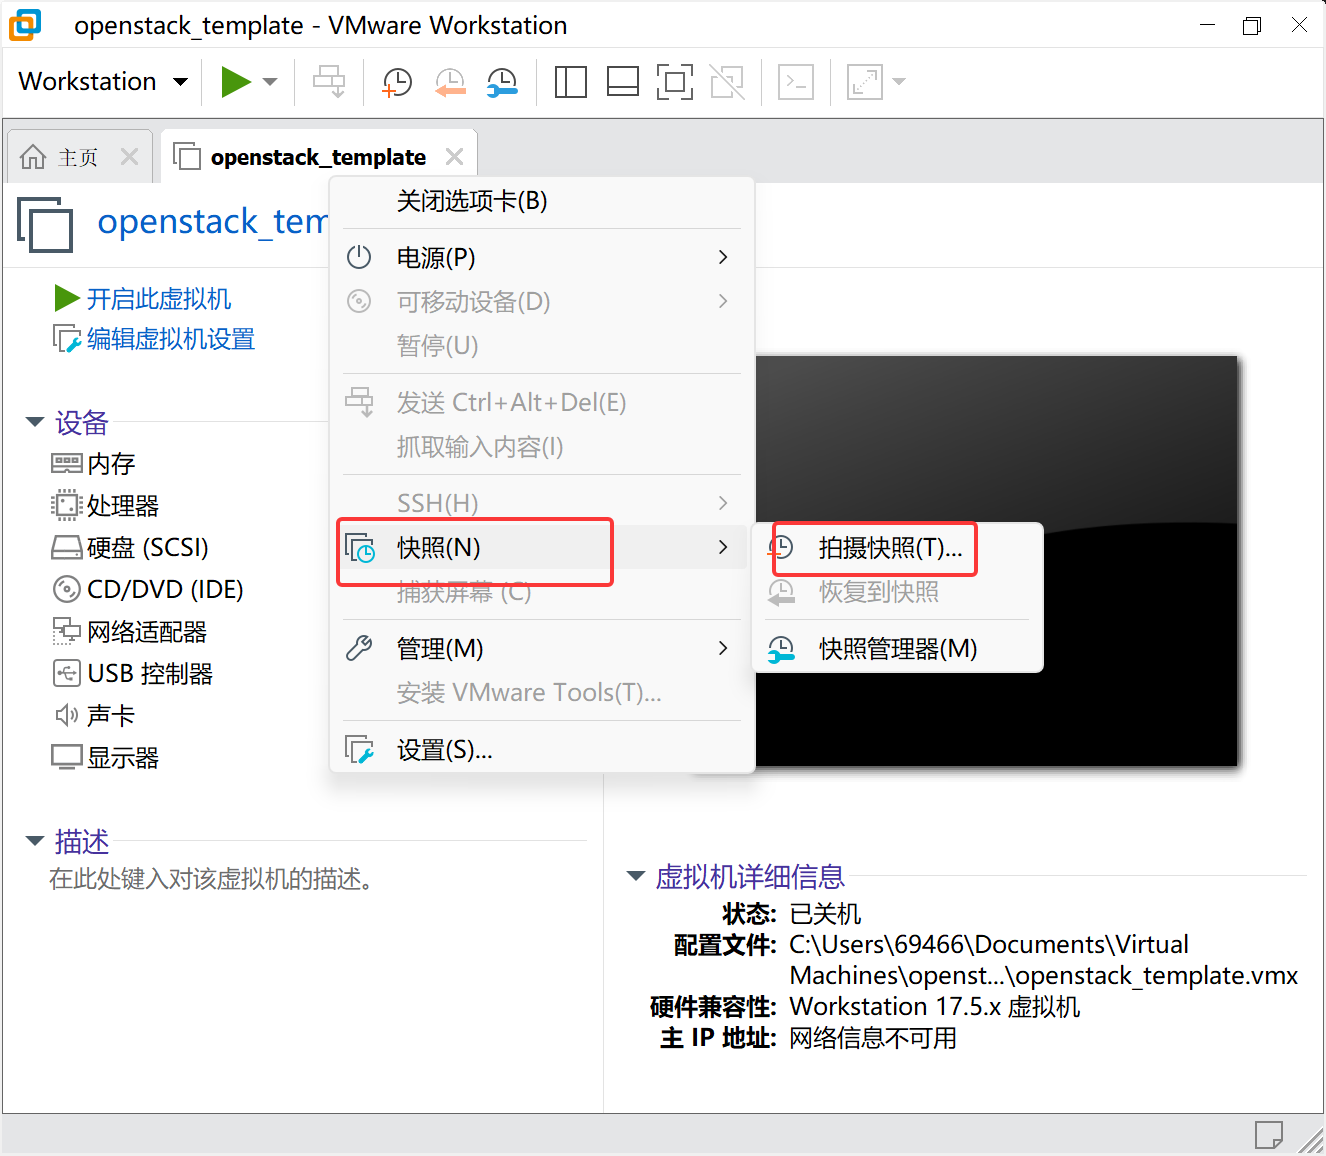This screenshot has height=1156, width=1326.
Task: Toggle the thumbnail bar view icon
Action: click(x=623, y=82)
